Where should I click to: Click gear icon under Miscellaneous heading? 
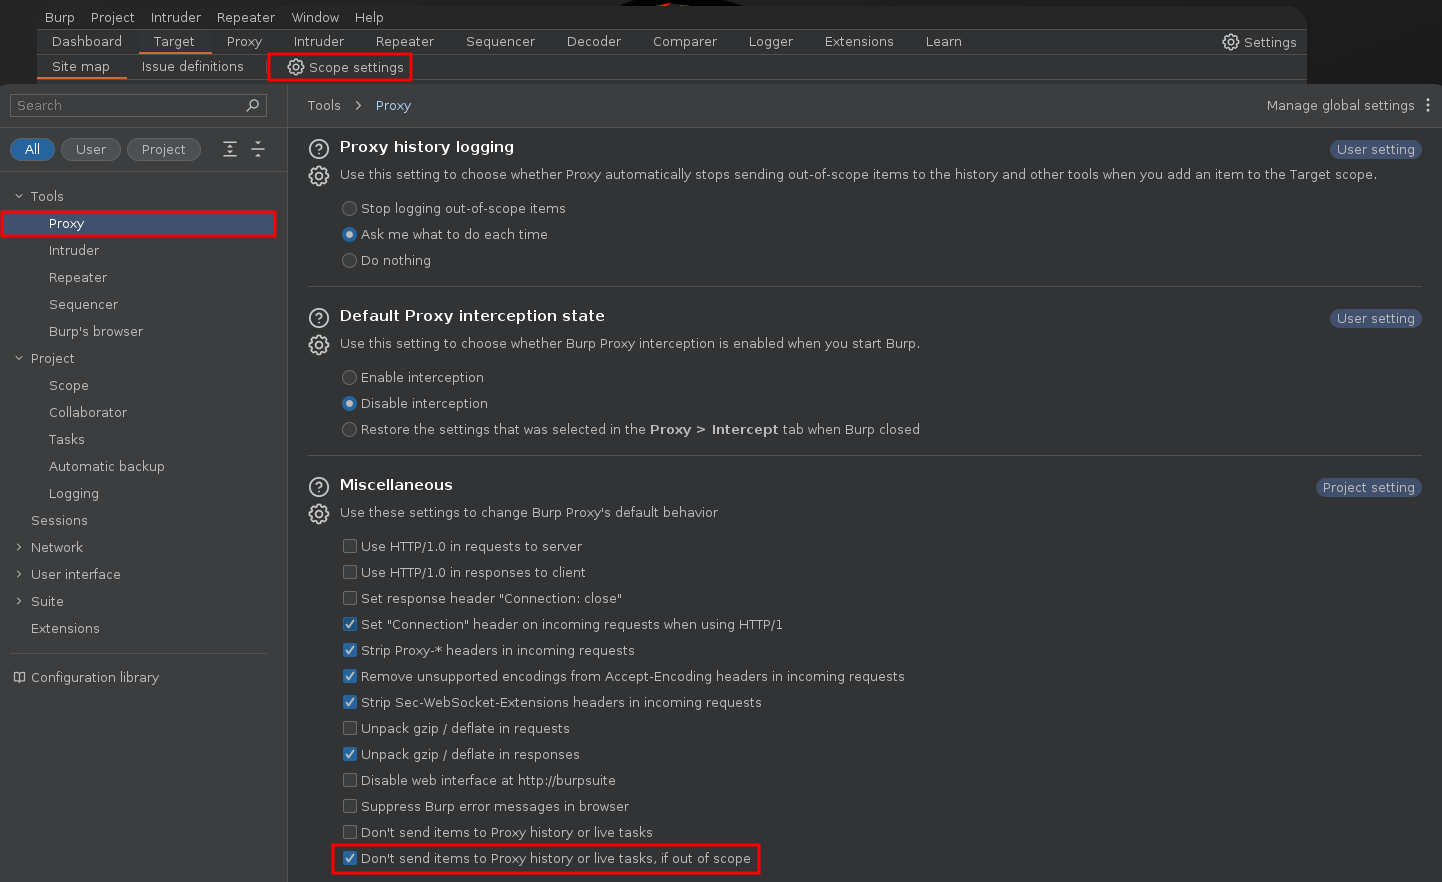point(319,514)
